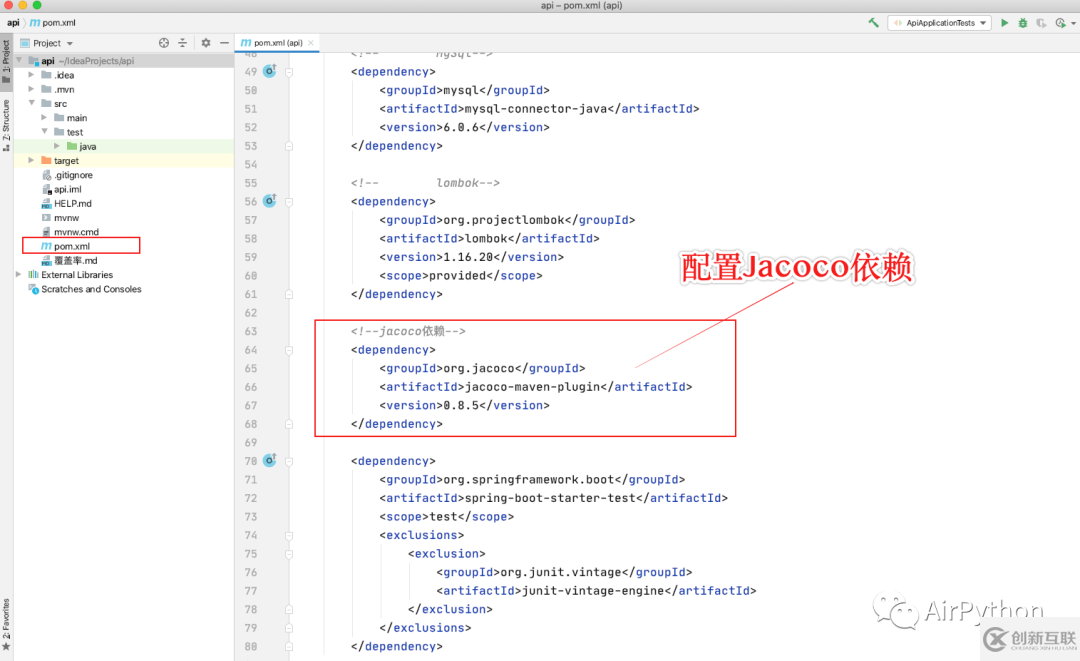Viewport: 1080px width, 661px height.
Task: Hide the Project panel with the minus icon
Action: (224, 43)
